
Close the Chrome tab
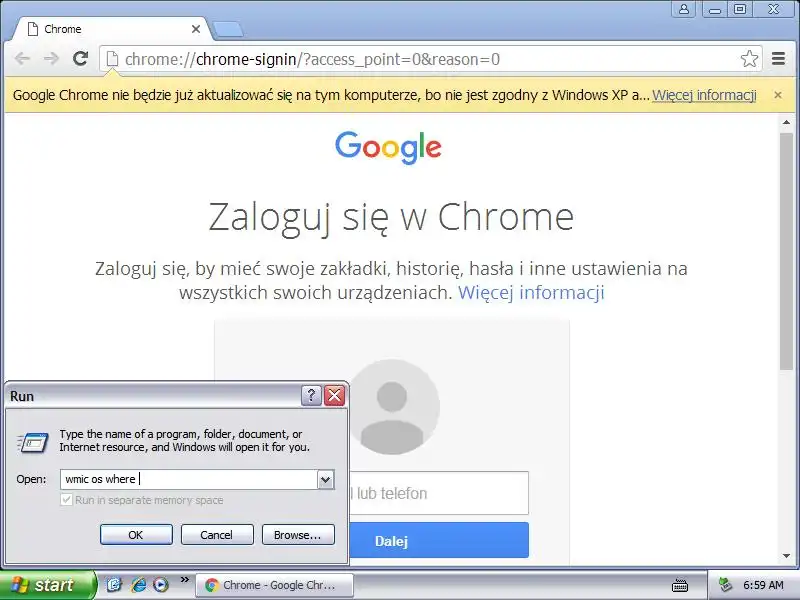coord(195,29)
